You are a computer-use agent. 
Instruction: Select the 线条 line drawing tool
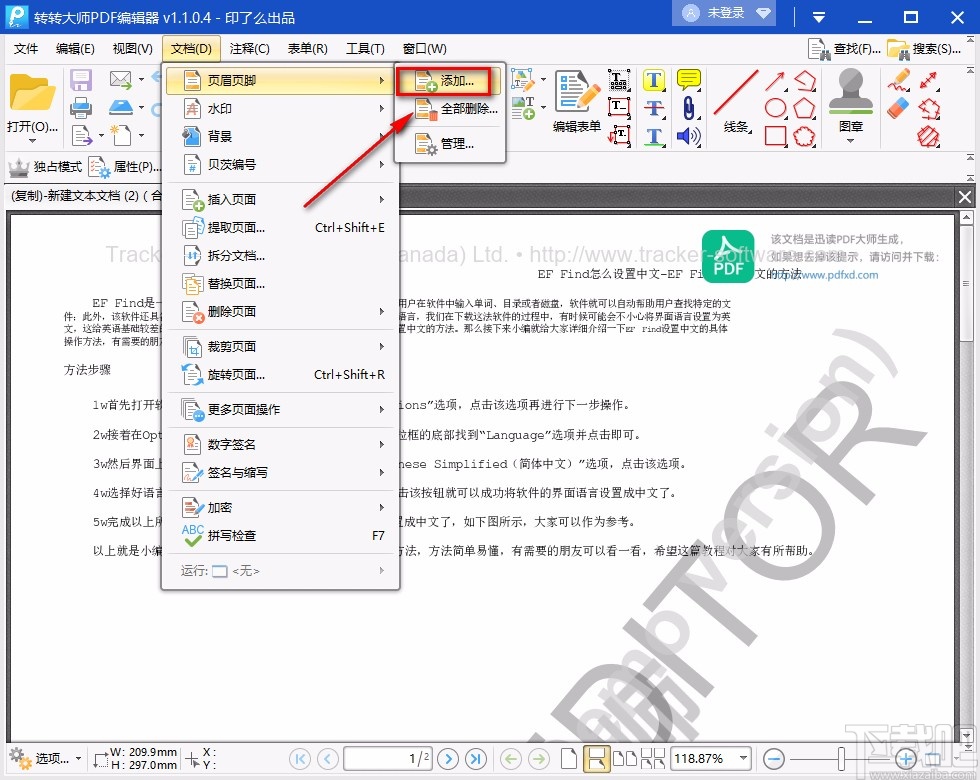point(736,100)
